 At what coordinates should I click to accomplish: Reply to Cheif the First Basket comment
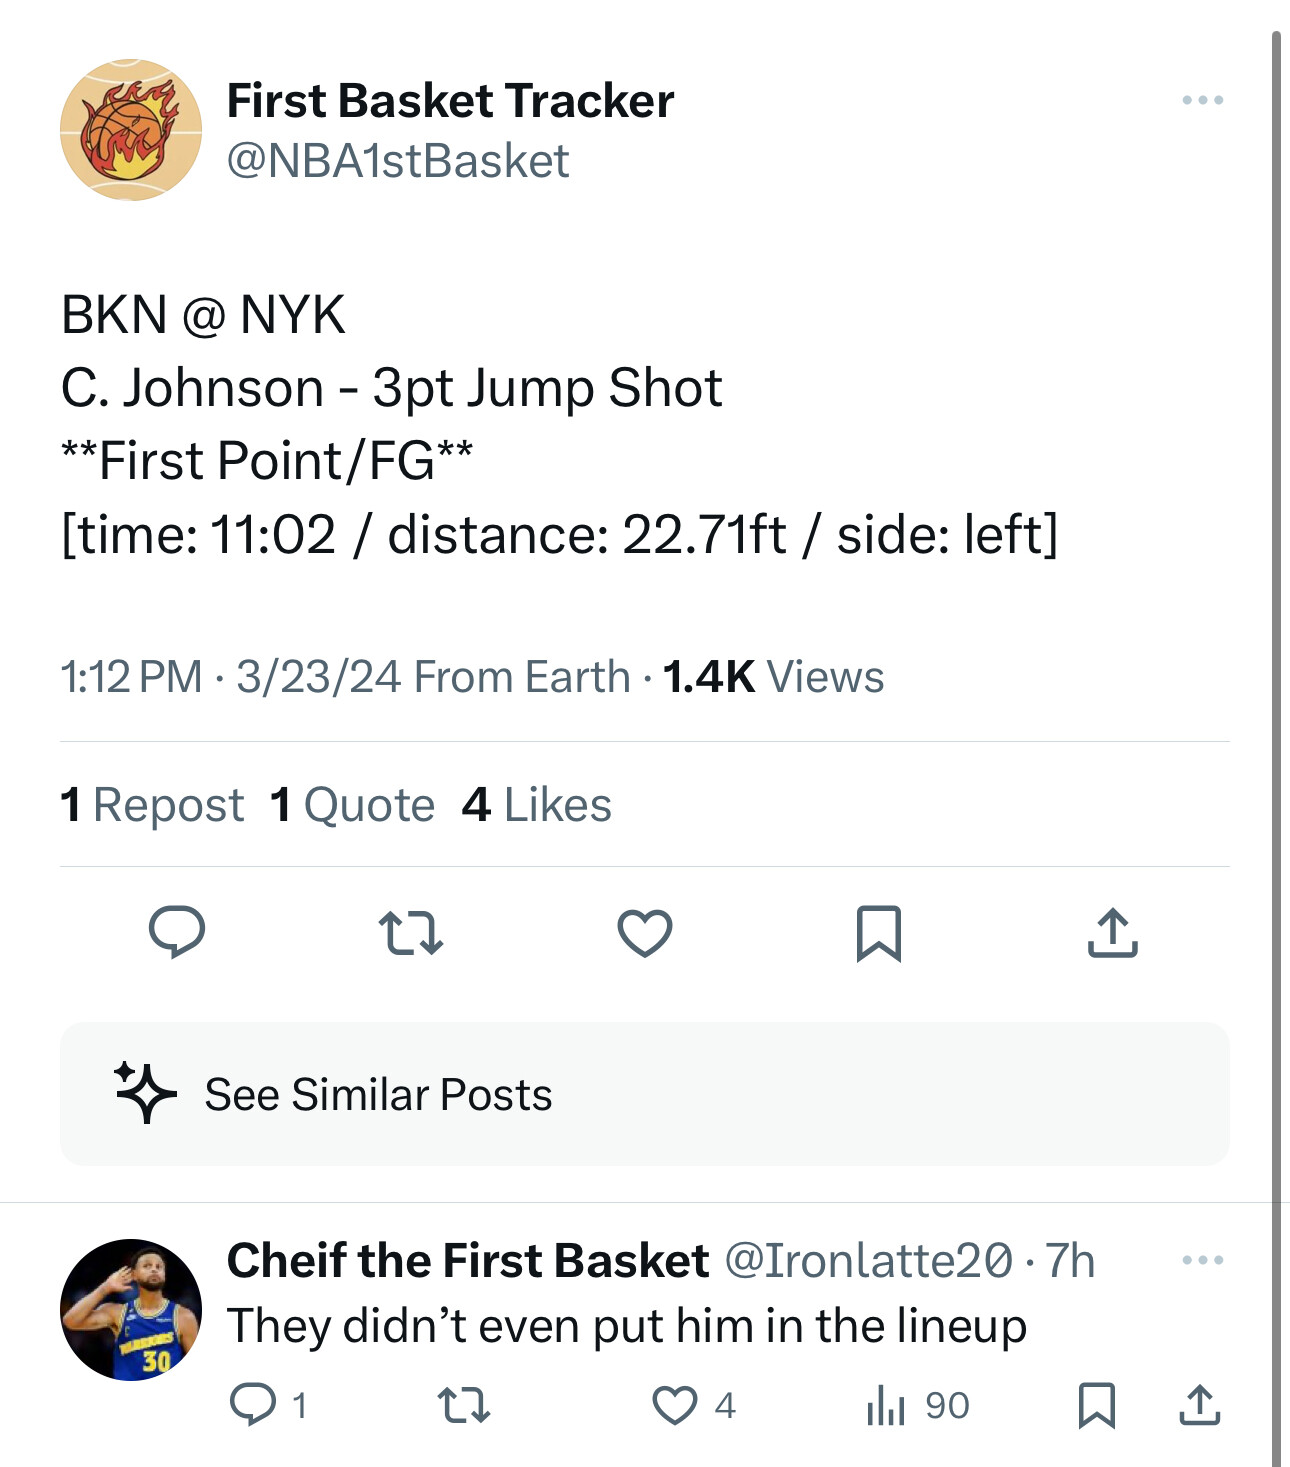coord(253,1405)
